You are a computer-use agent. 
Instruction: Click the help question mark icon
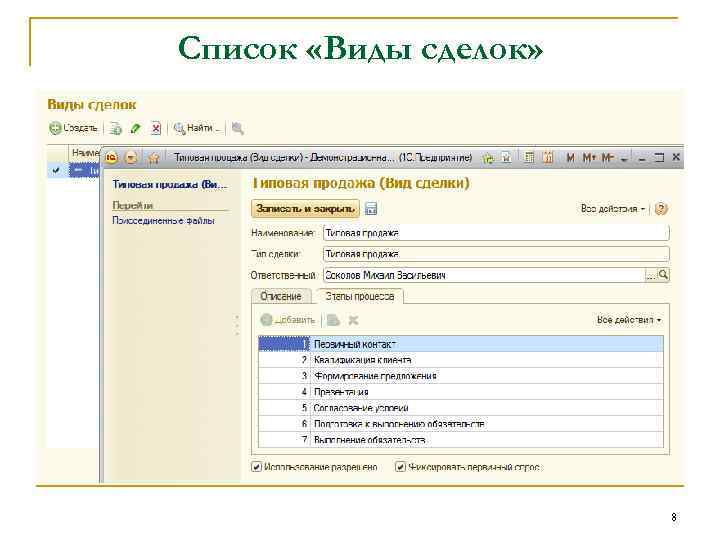[661, 209]
